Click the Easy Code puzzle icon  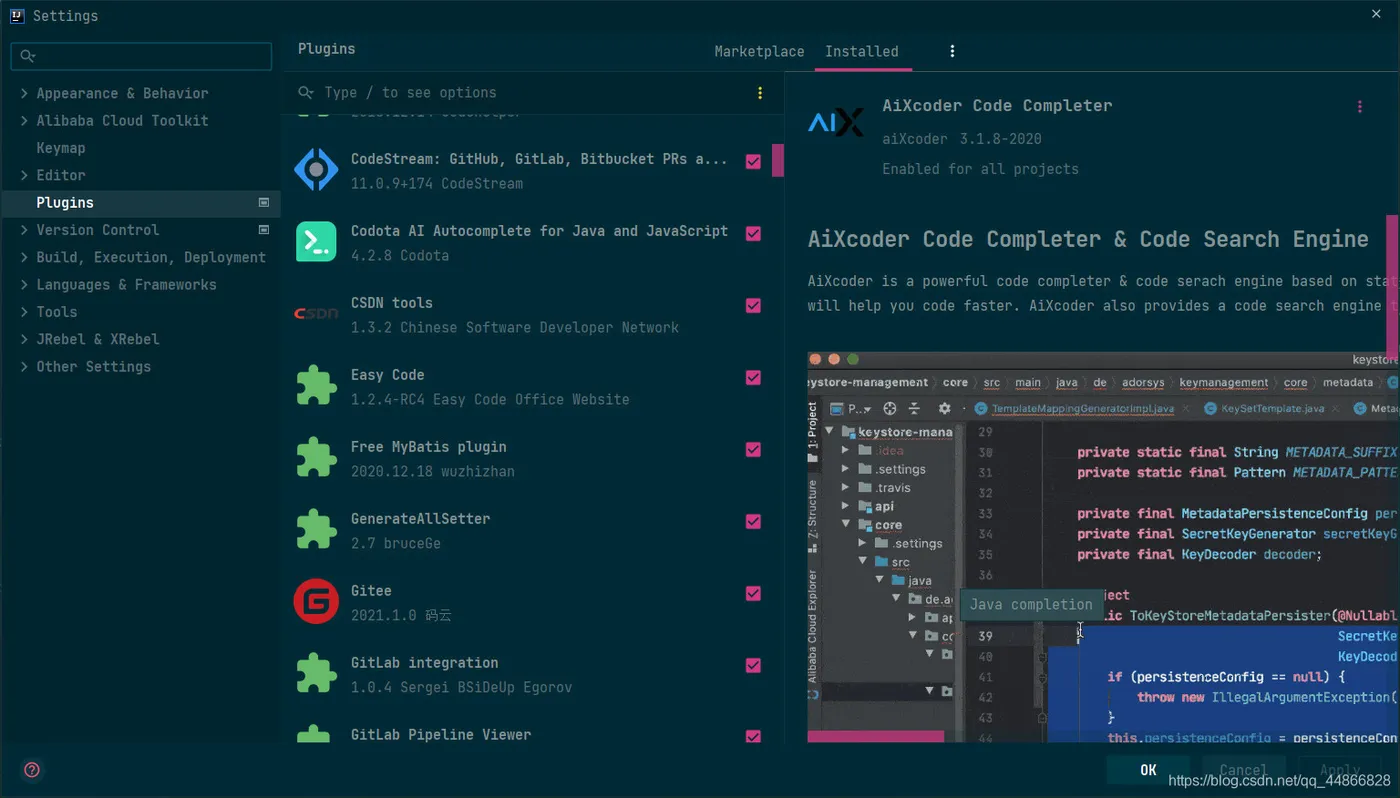tap(316, 386)
